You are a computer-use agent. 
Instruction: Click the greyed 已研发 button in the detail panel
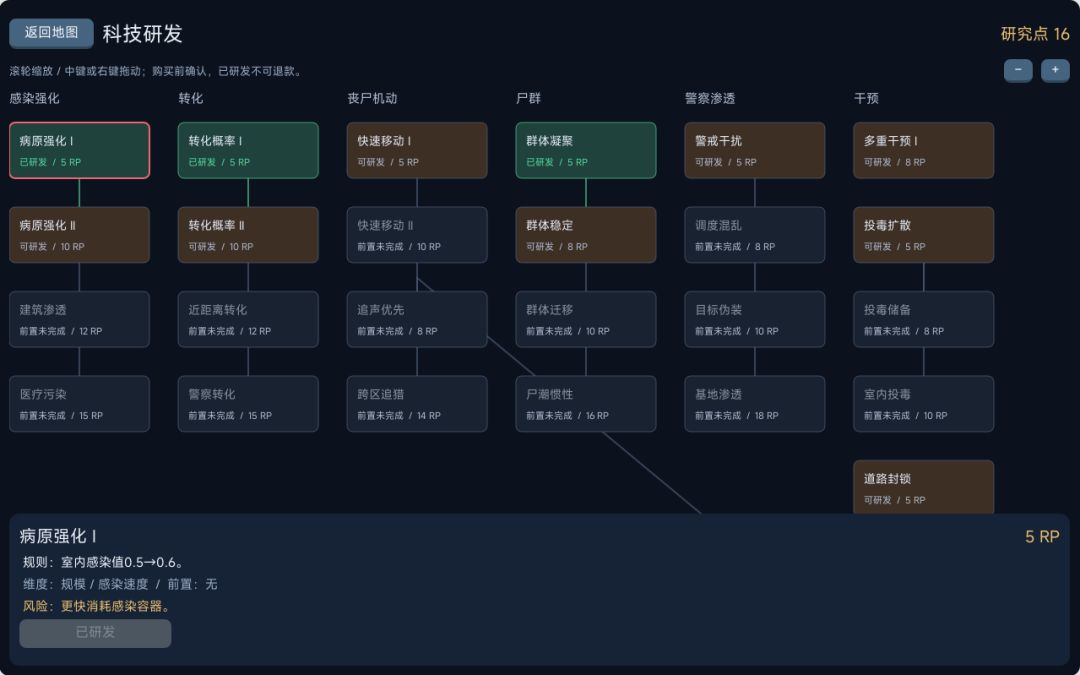click(x=95, y=633)
